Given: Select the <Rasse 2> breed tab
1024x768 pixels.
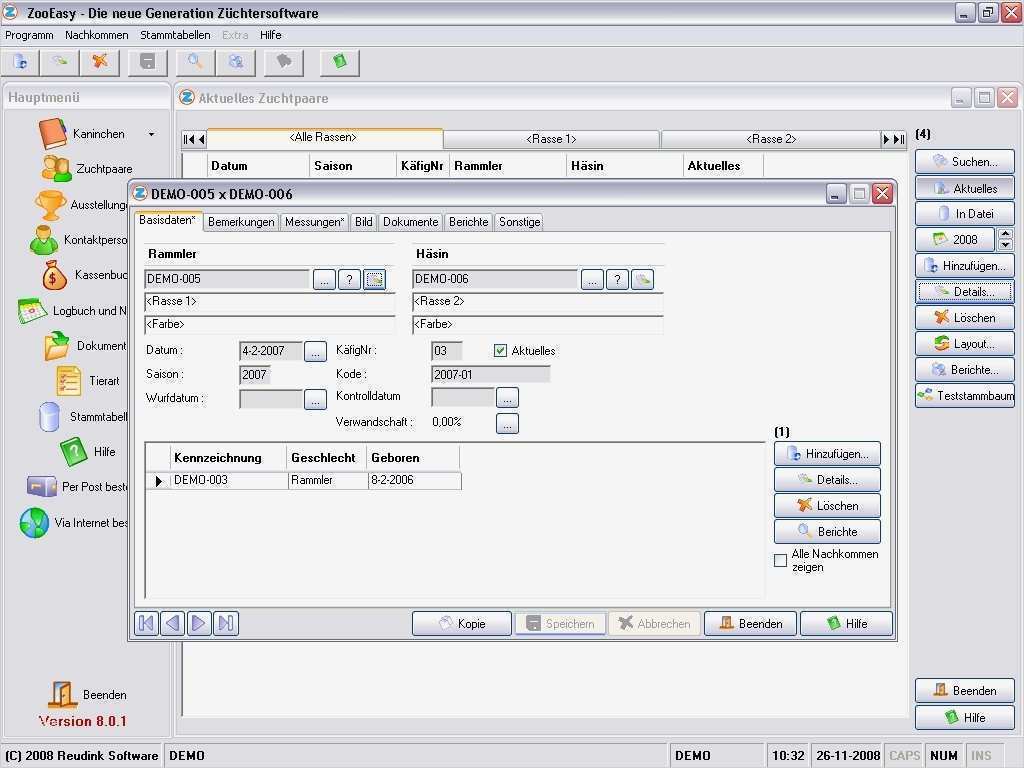Looking at the screenshot, I should (x=771, y=139).
